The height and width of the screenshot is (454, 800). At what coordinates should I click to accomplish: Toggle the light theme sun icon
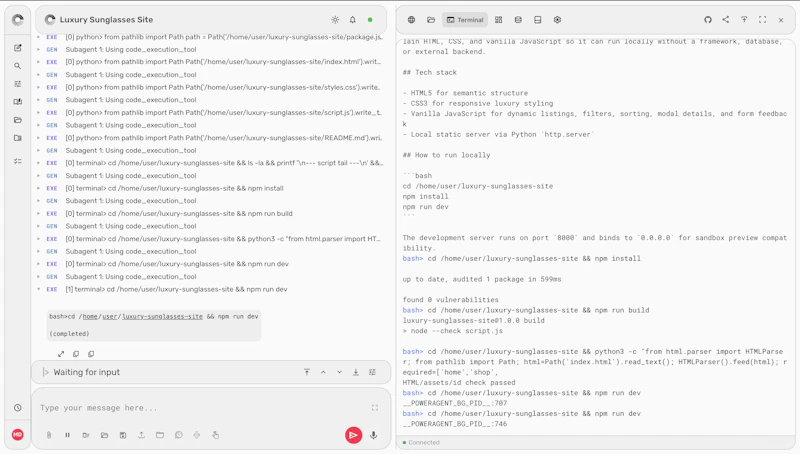click(335, 20)
